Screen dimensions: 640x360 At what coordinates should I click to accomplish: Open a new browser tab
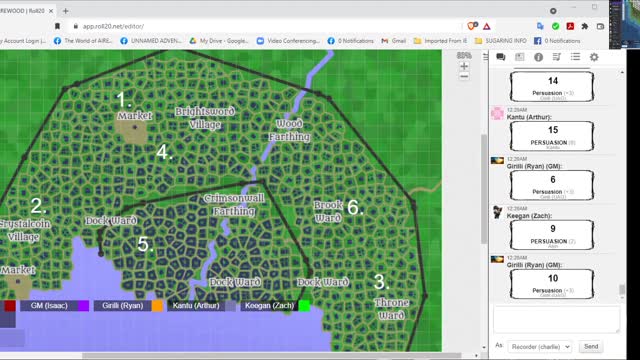(x=65, y=11)
